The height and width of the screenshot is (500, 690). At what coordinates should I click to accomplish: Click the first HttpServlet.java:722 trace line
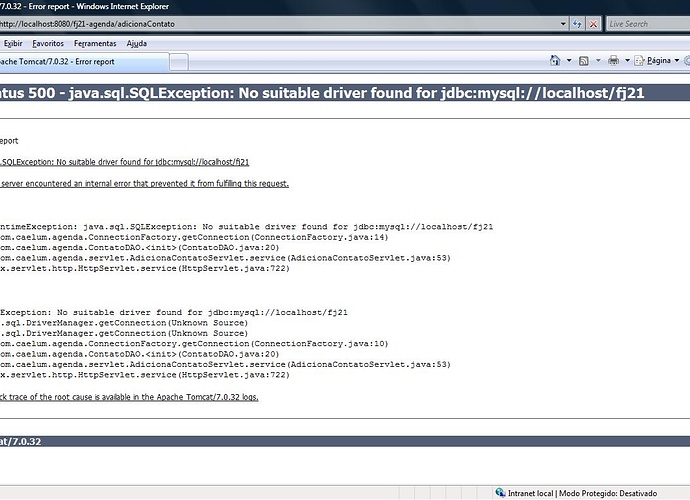tap(145, 268)
